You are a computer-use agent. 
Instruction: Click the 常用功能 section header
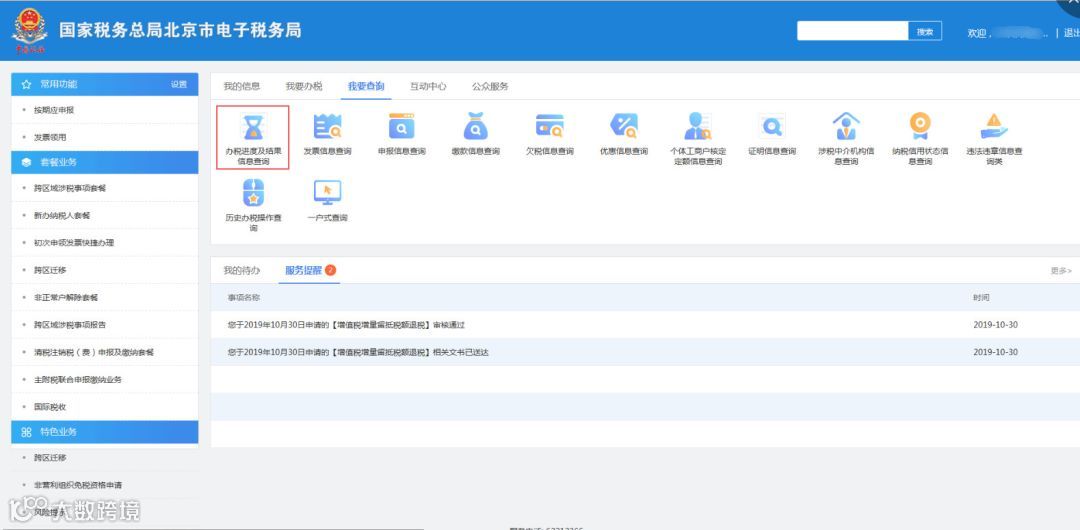pos(105,84)
